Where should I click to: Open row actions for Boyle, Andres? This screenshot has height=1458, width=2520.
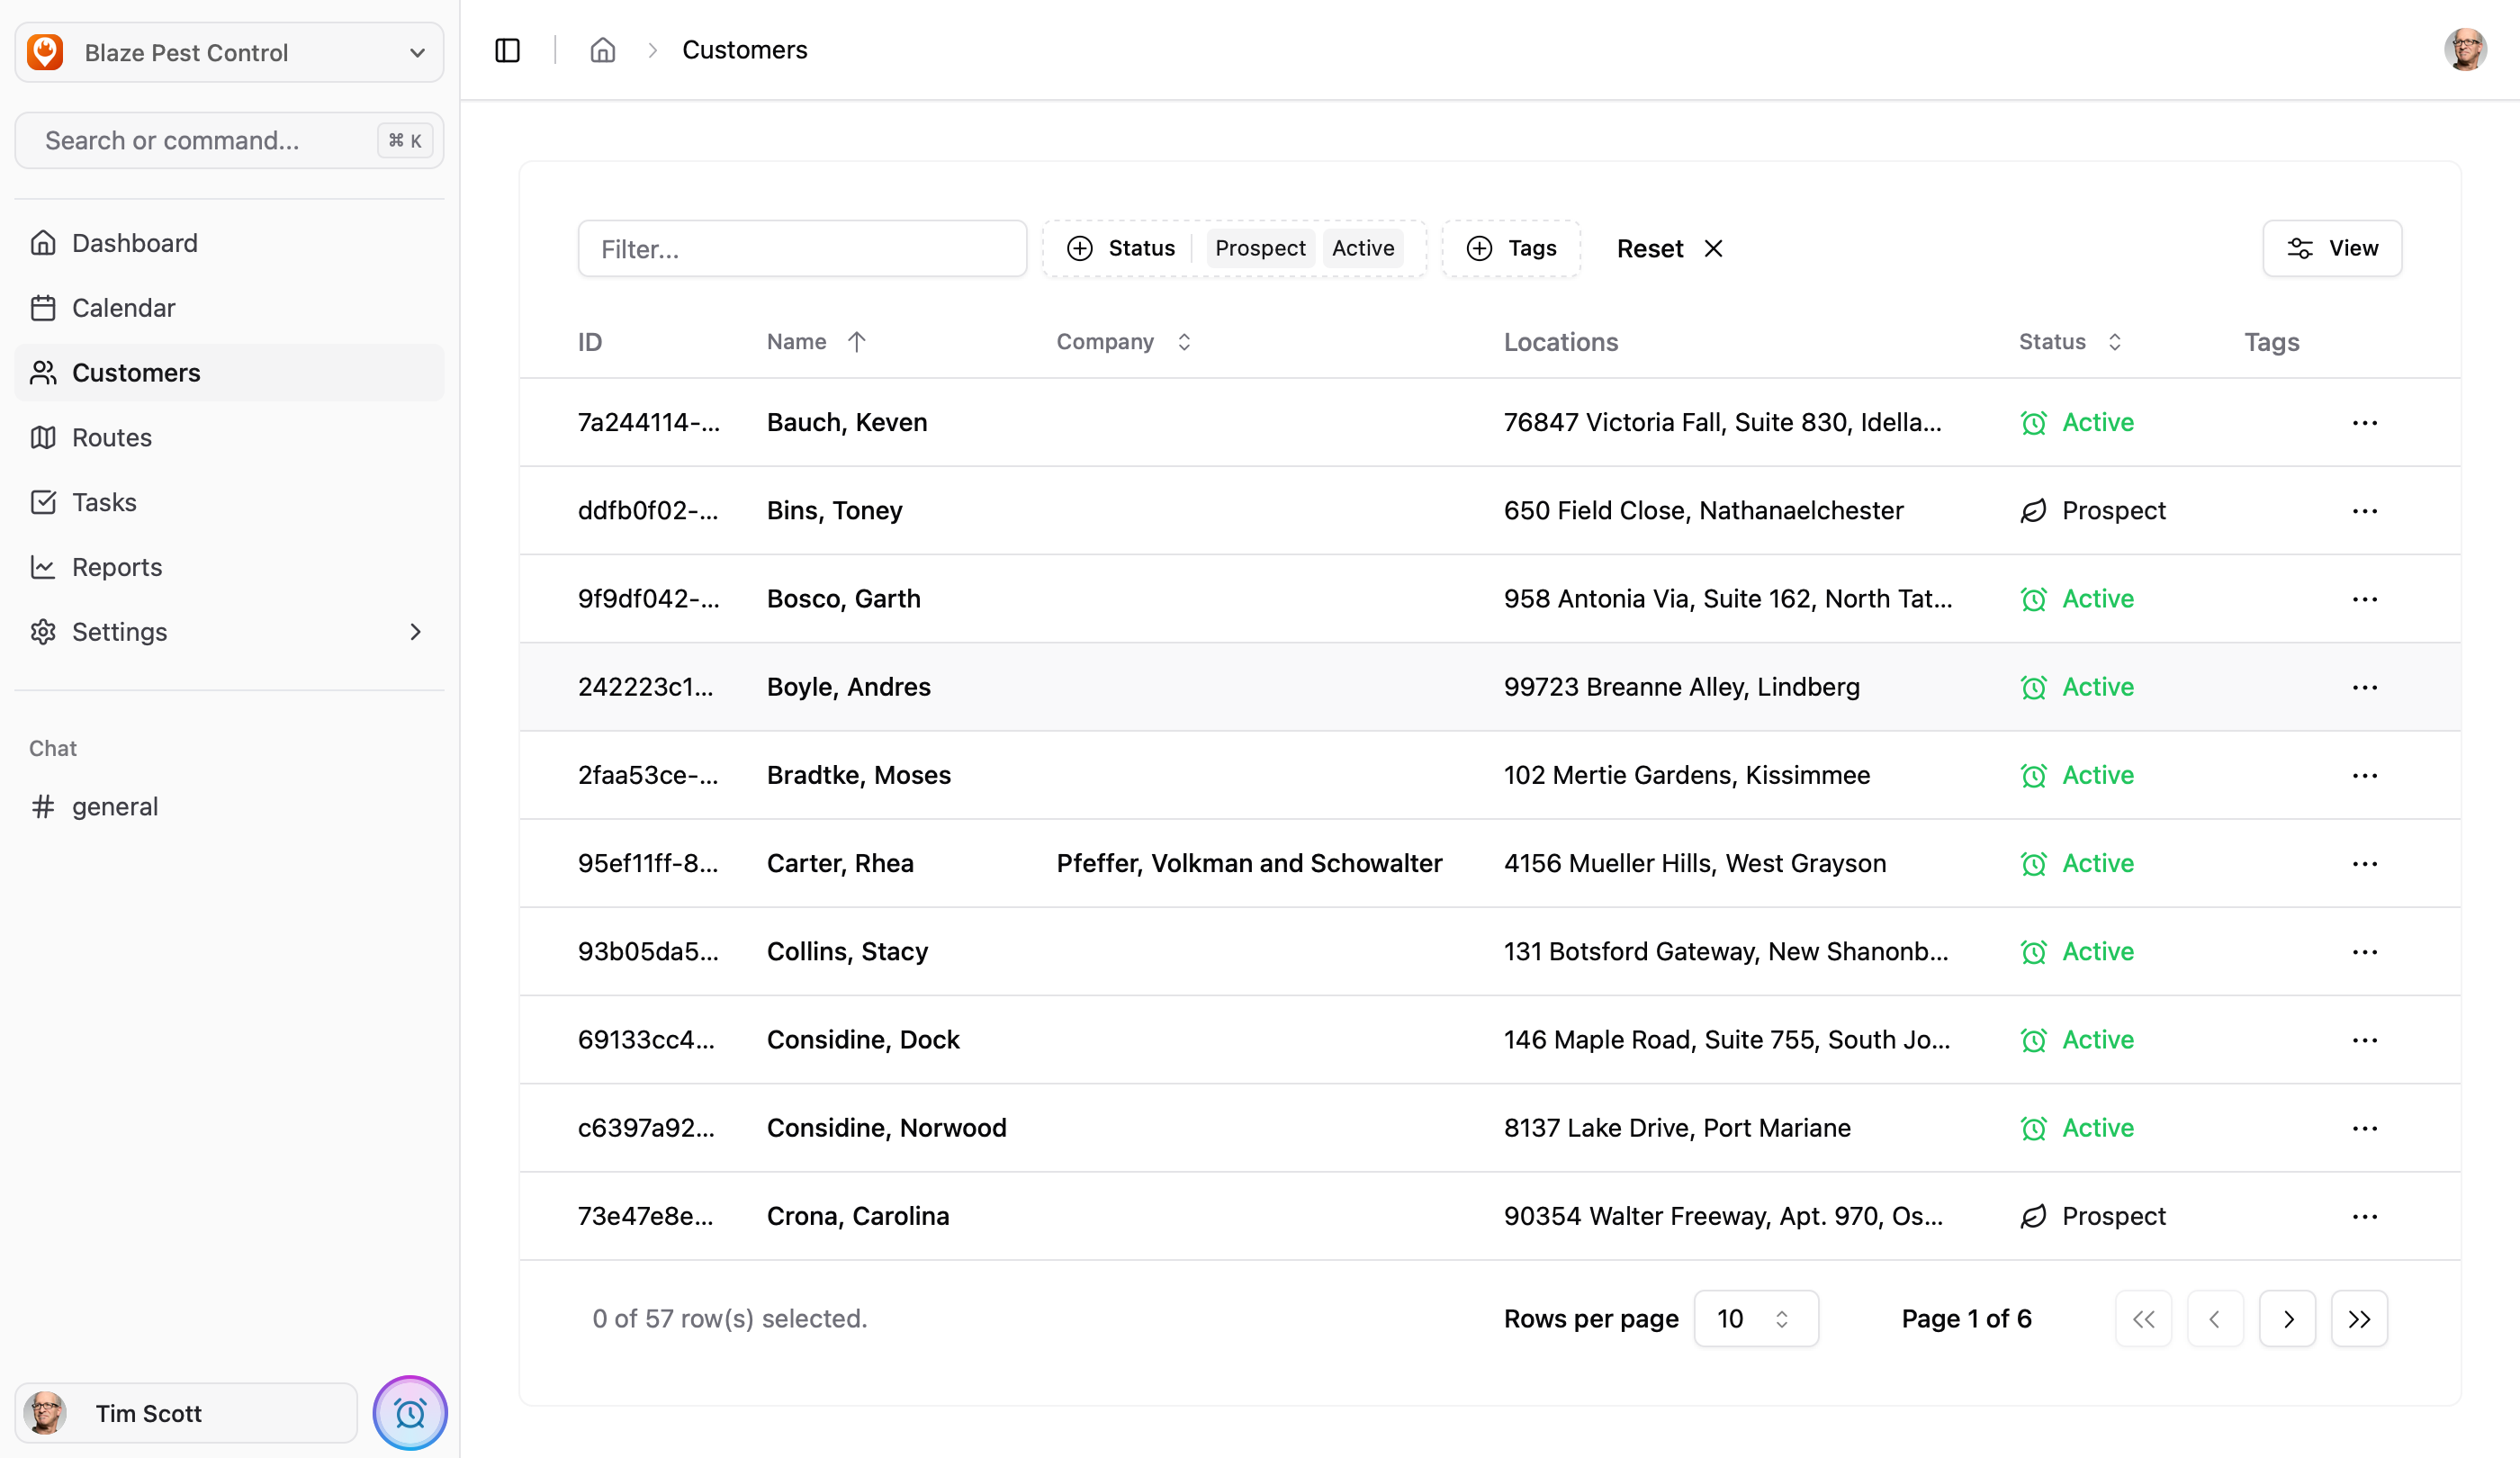pos(2364,687)
